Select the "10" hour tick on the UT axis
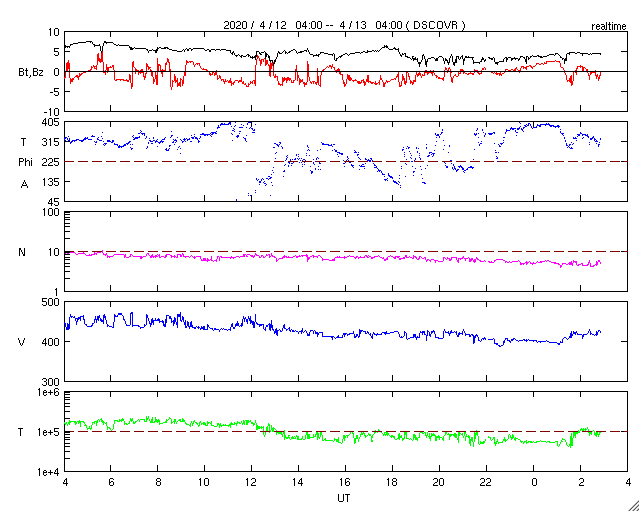The image size is (640, 512). point(204,483)
